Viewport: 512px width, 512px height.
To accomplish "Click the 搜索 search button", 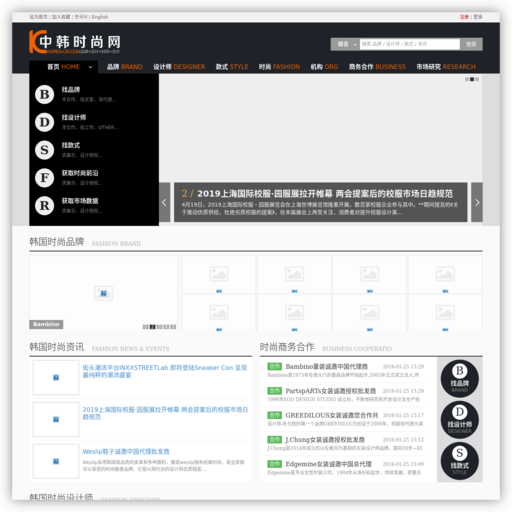I will click(x=471, y=44).
